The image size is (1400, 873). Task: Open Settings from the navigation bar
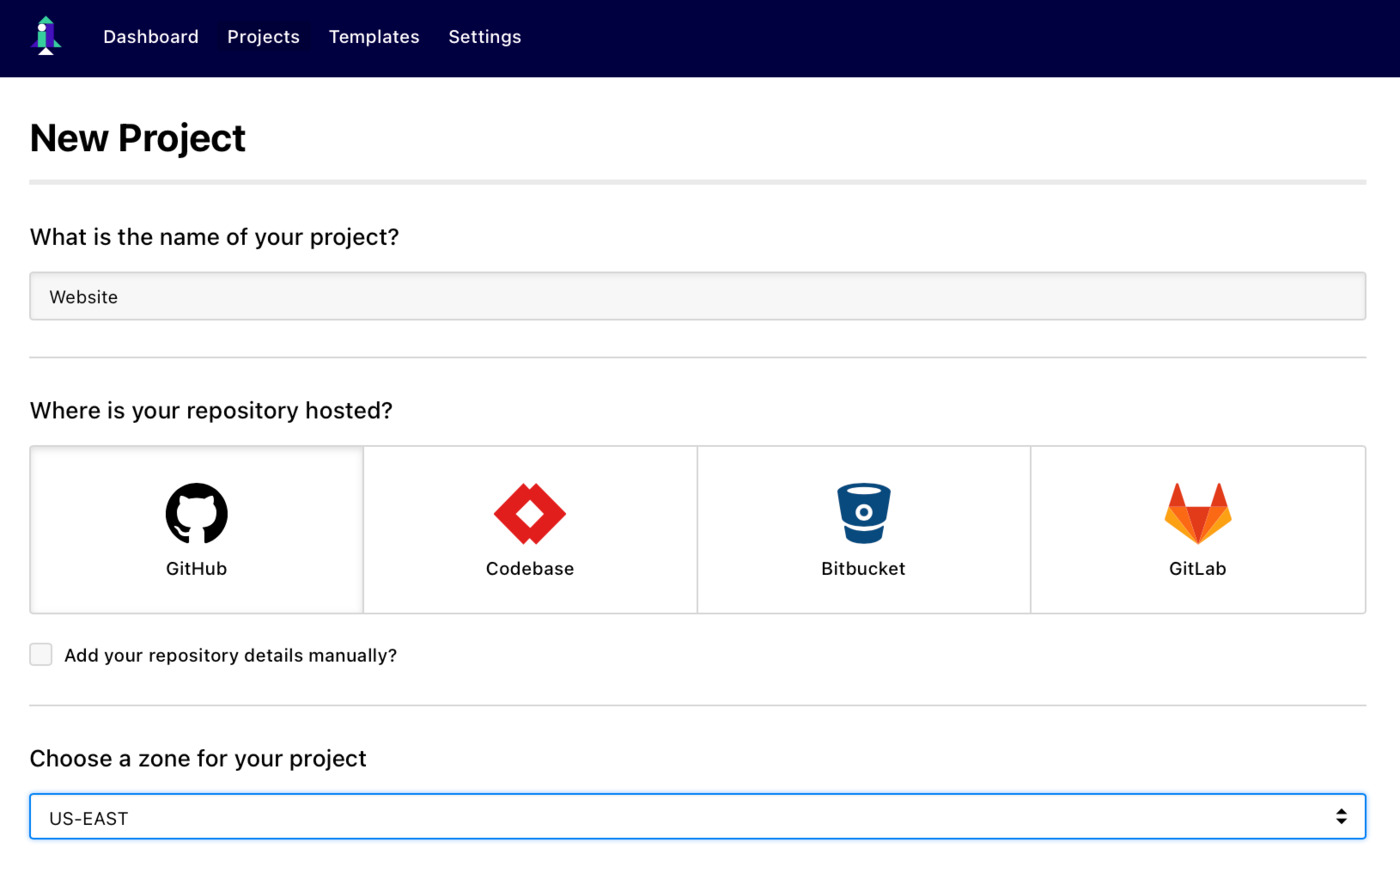point(485,37)
